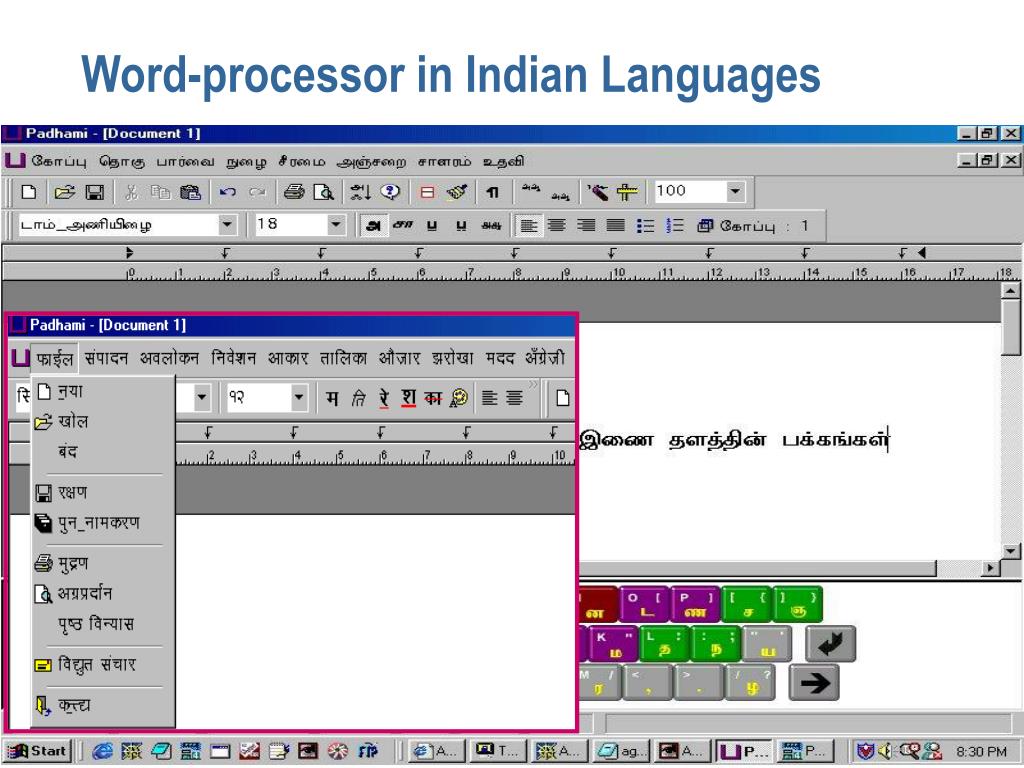Open the zoom 100 dropdown arrow
Image resolution: width=1024 pixels, height=768 pixels.
point(735,191)
